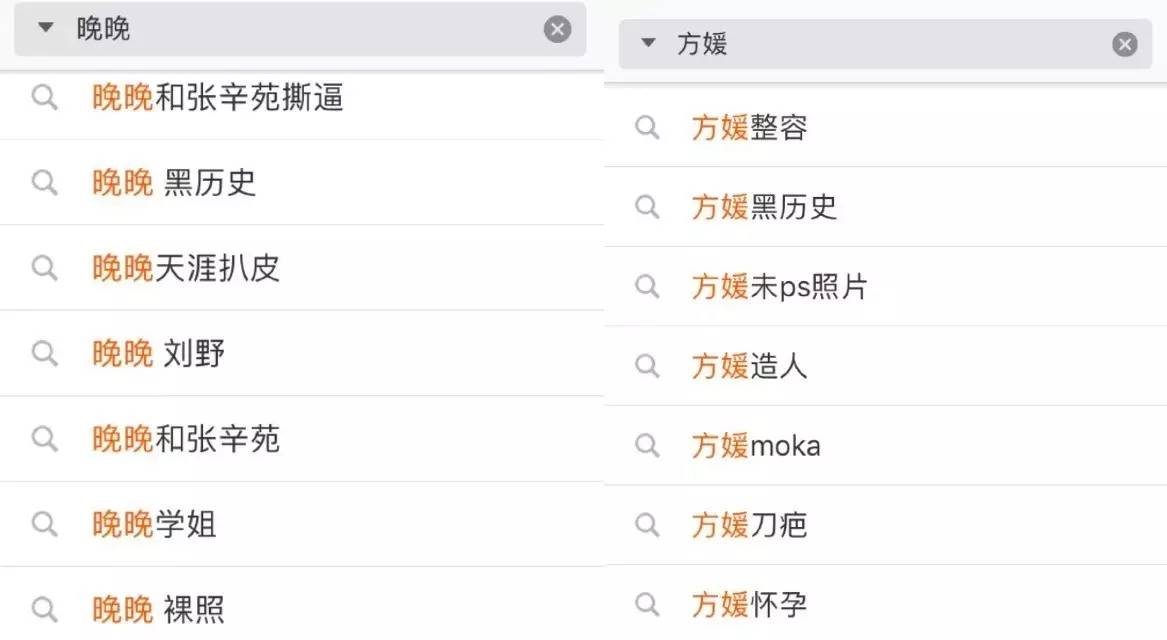Focus the search input containing 方媛
Screen dimensions: 1167x640
click(880, 44)
